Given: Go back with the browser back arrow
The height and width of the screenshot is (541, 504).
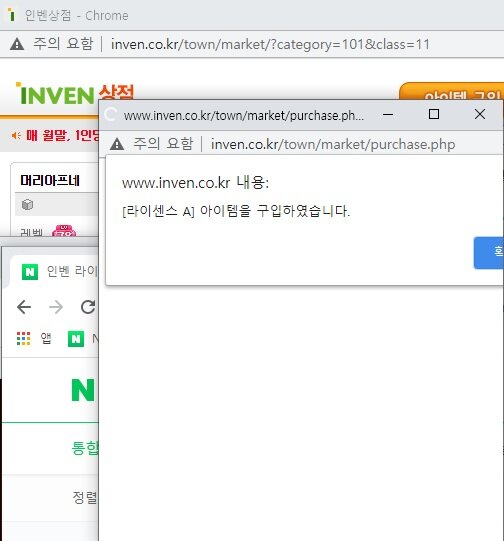Looking at the screenshot, I should [x=24, y=307].
